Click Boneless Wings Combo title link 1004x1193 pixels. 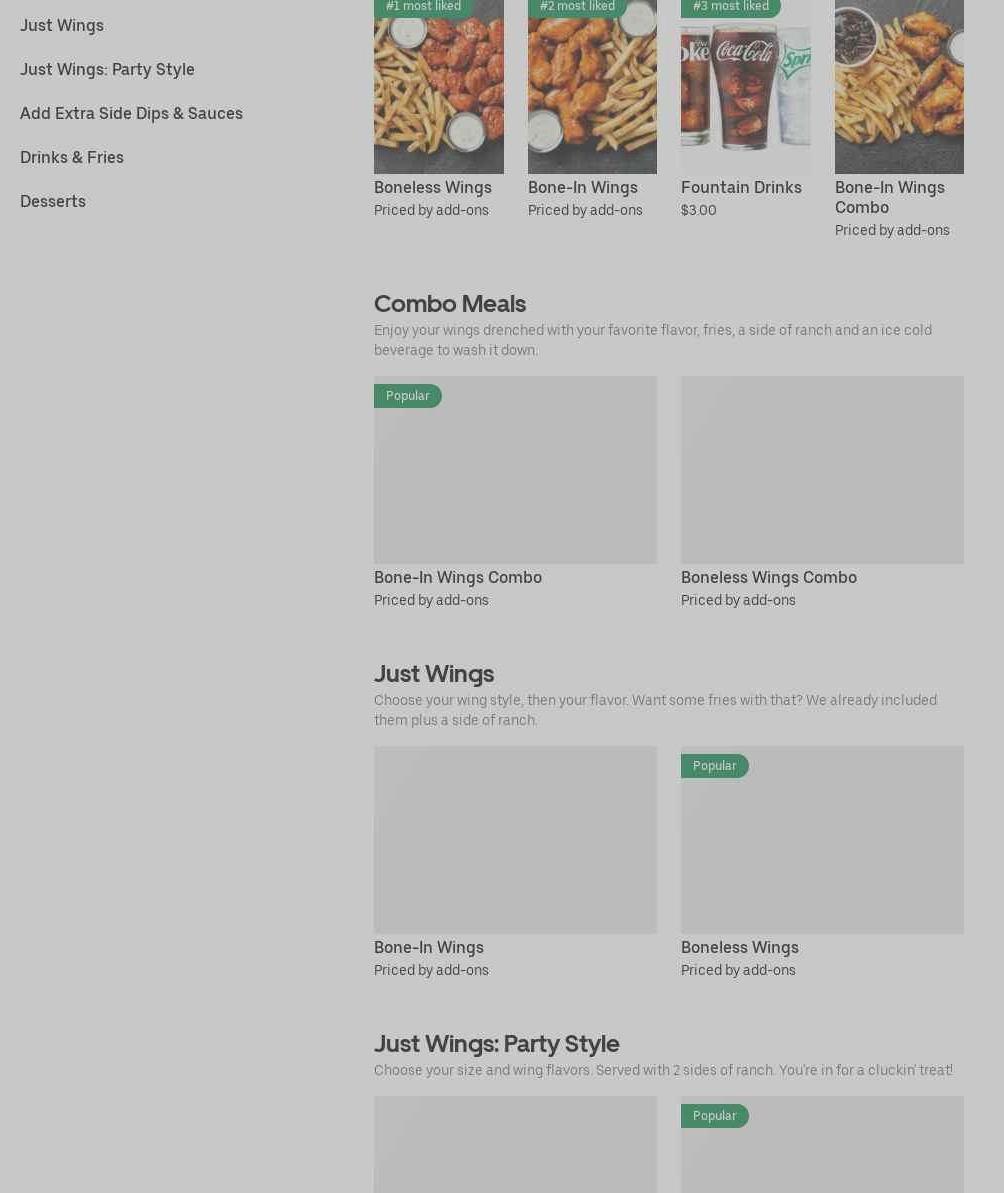(x=769, y=577)
